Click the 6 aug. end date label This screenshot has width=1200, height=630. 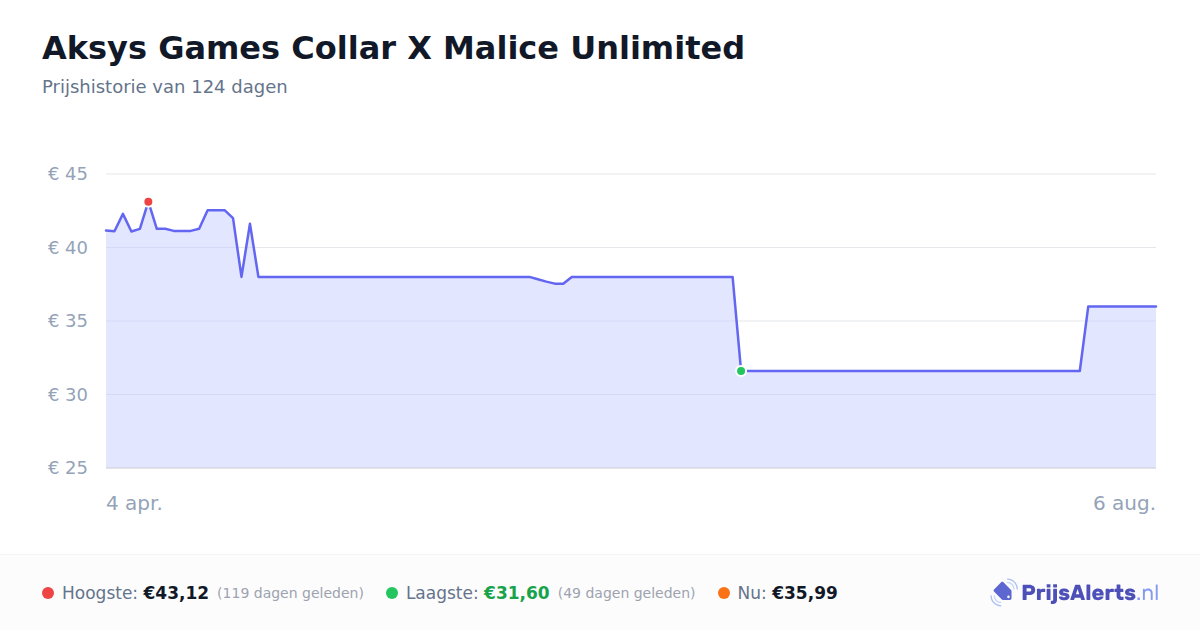point(1124,503)
